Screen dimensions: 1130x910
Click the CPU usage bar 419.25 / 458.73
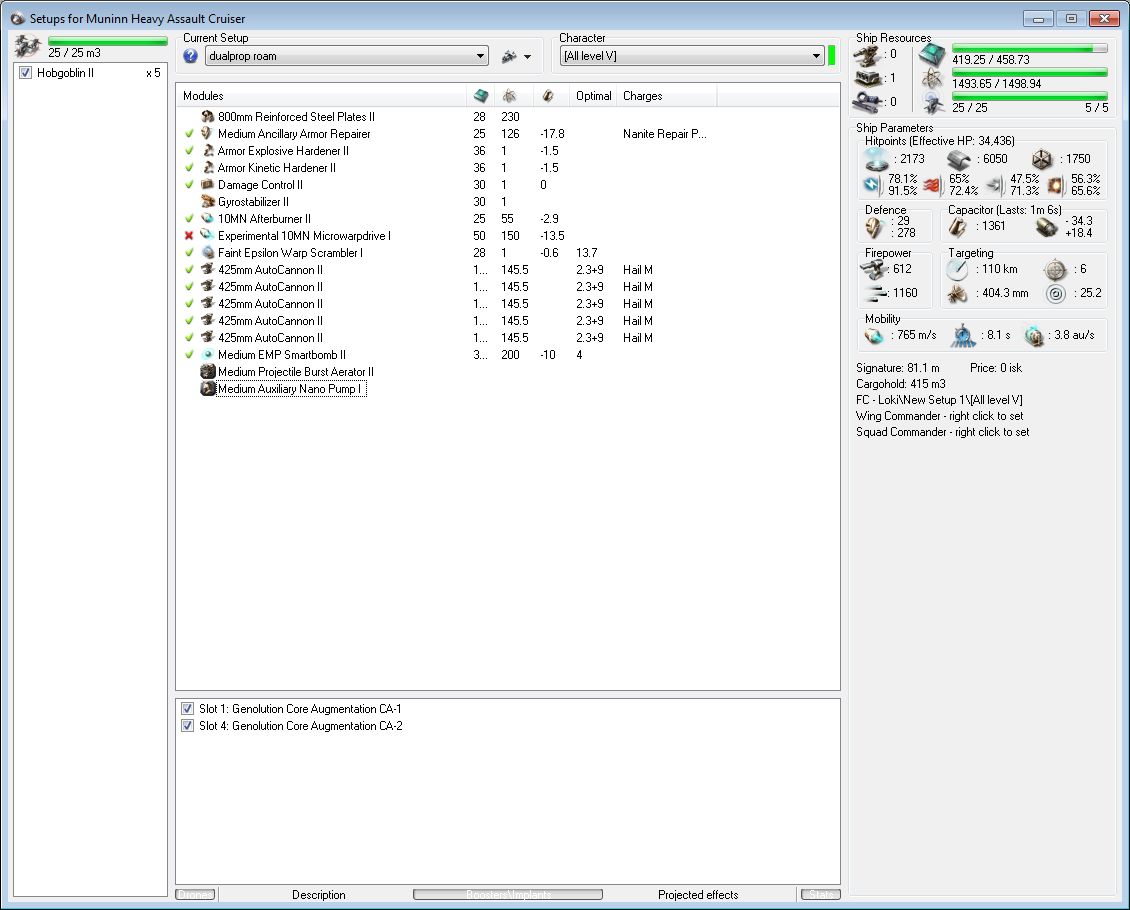(x=1029, y=49)
